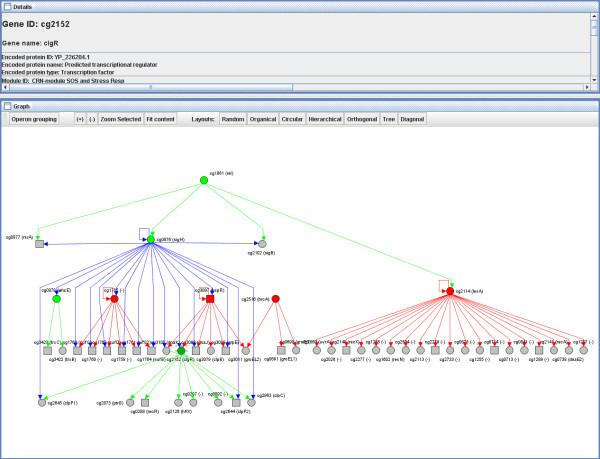Screen dimensions: 600x459
Task: Click the Details panel horizontal scrollbar
Action: pos(150,87)
